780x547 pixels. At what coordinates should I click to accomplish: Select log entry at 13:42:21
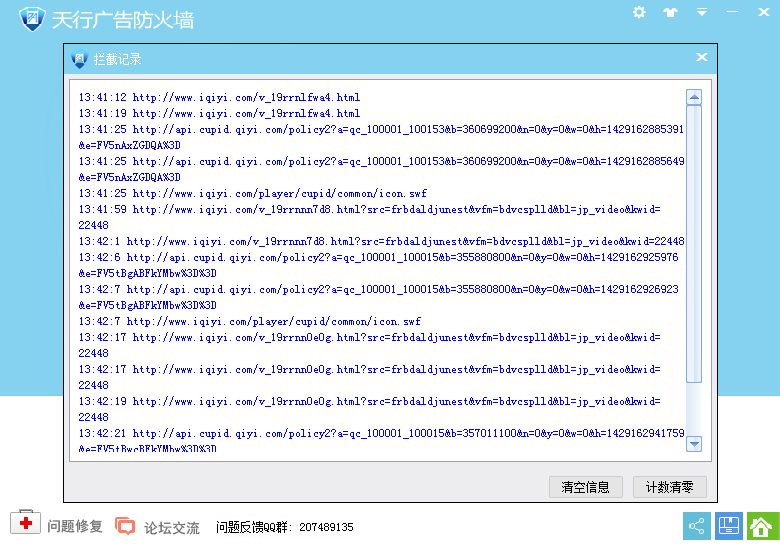click(x=382, y=441)
